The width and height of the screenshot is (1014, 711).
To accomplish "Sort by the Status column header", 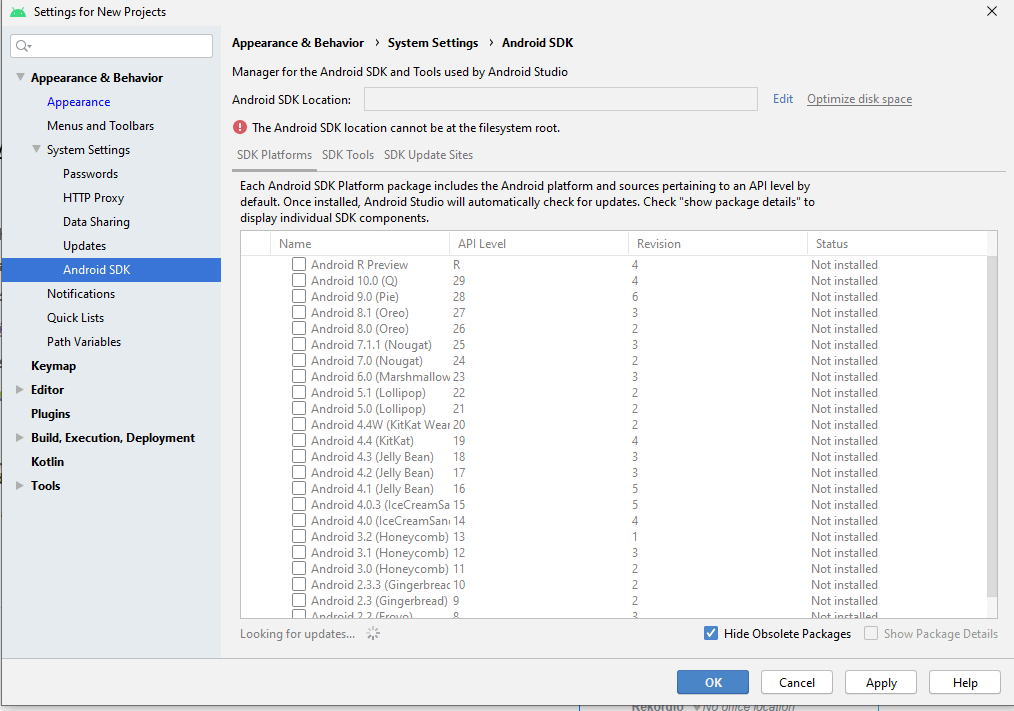I will point(898,243).
